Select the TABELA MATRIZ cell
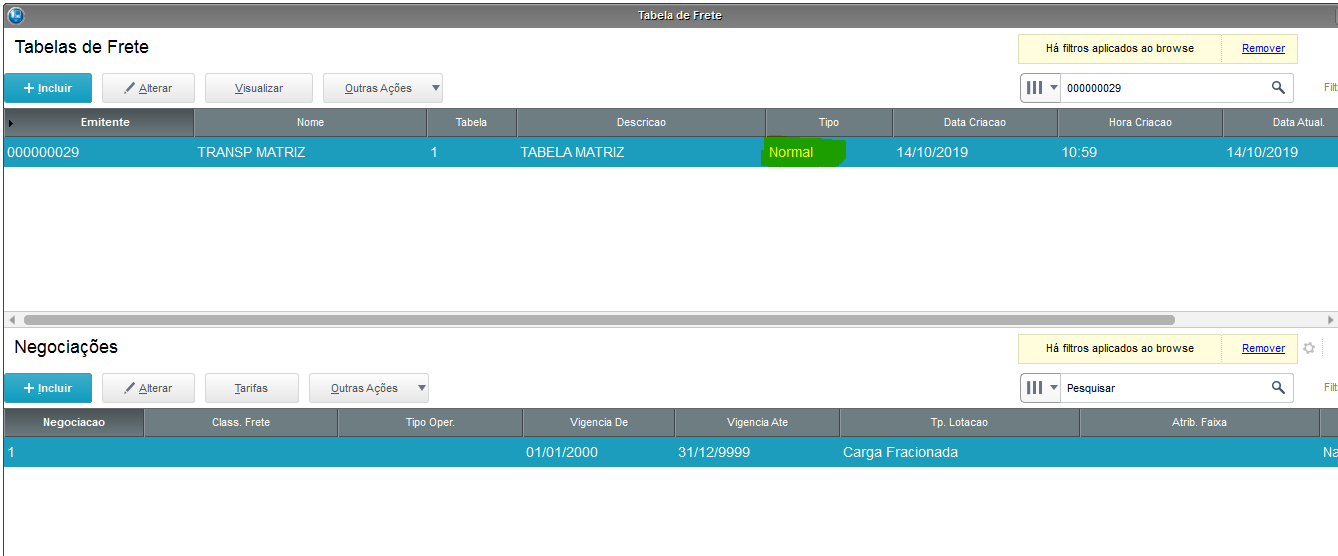1338x556 pixels. pos(641,152)
